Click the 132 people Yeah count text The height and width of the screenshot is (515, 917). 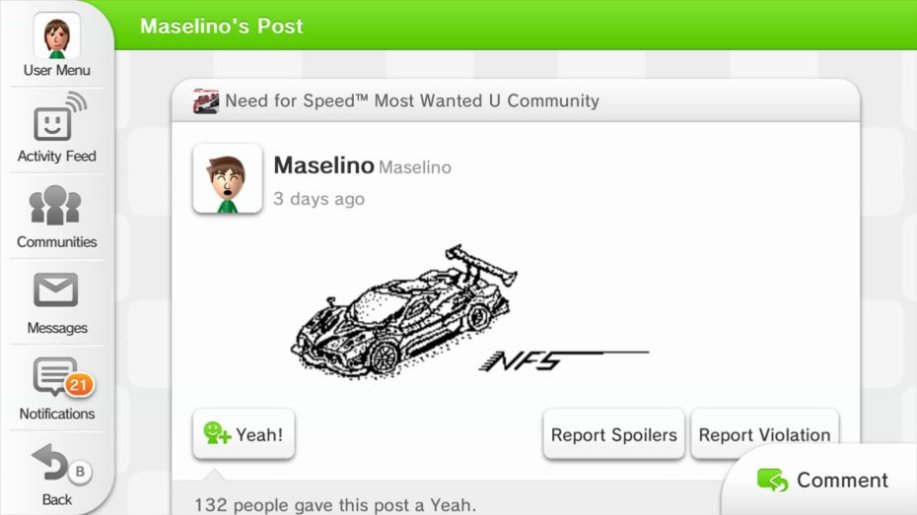point(335,505)
